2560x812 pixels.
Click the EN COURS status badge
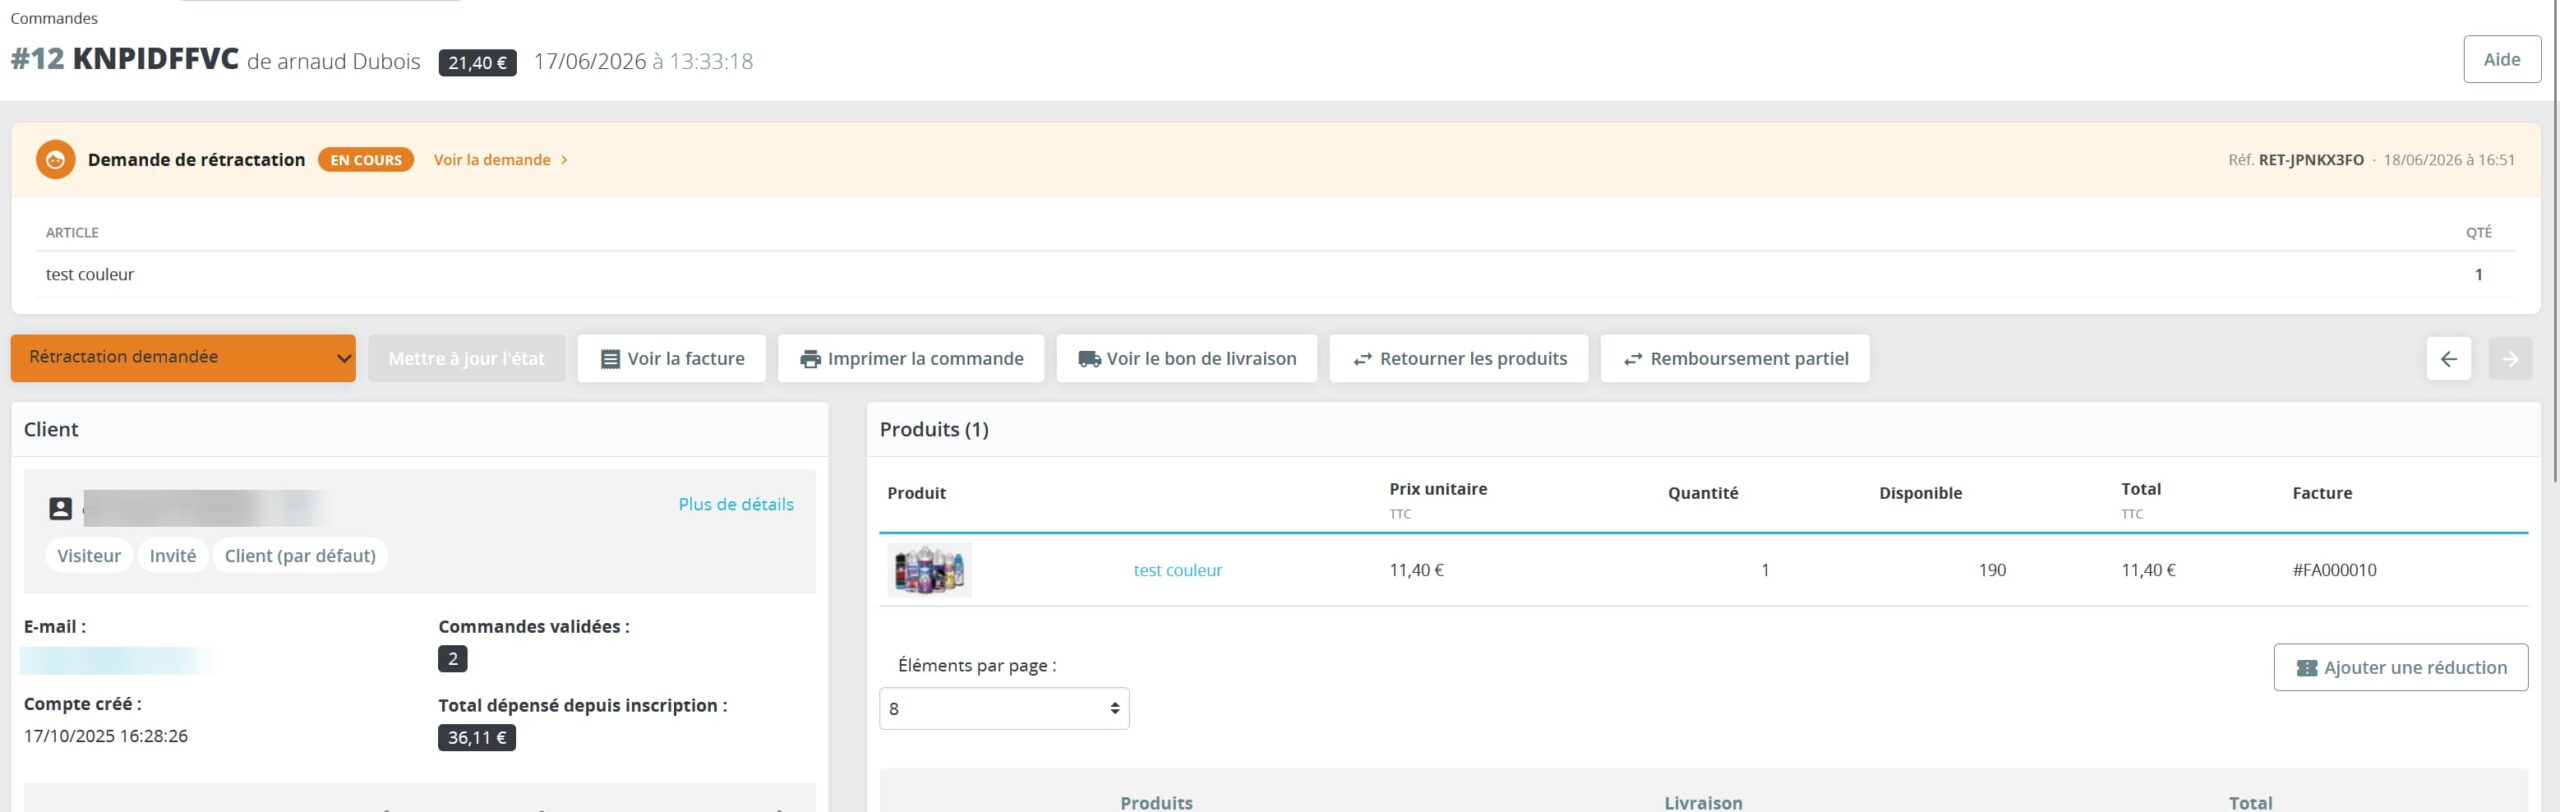click(x=366, y=160)
